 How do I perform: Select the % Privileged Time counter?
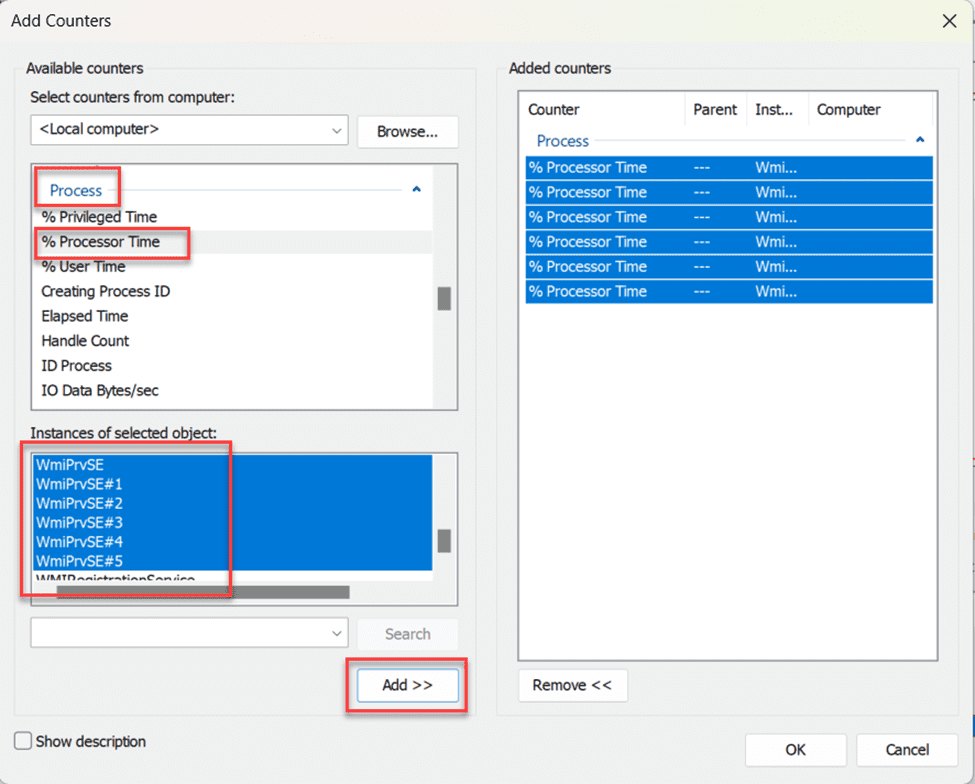pyautogui.click(x=99, y=217)
